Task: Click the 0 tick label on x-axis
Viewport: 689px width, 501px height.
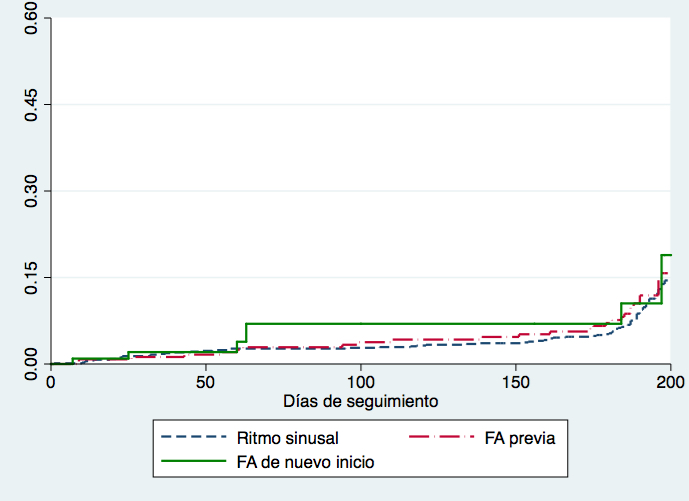Action: coord(51,381)
